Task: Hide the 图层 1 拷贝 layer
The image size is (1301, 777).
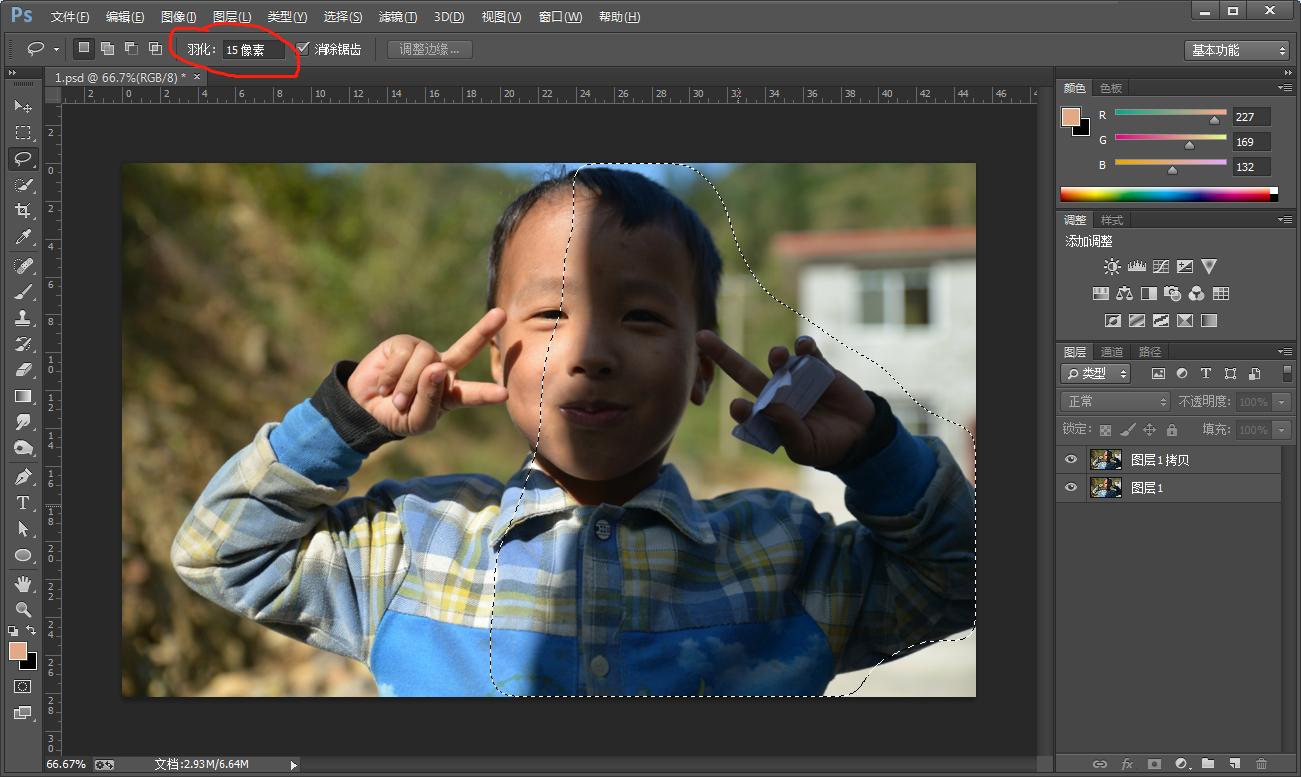Action: (x=1071, y=460)
